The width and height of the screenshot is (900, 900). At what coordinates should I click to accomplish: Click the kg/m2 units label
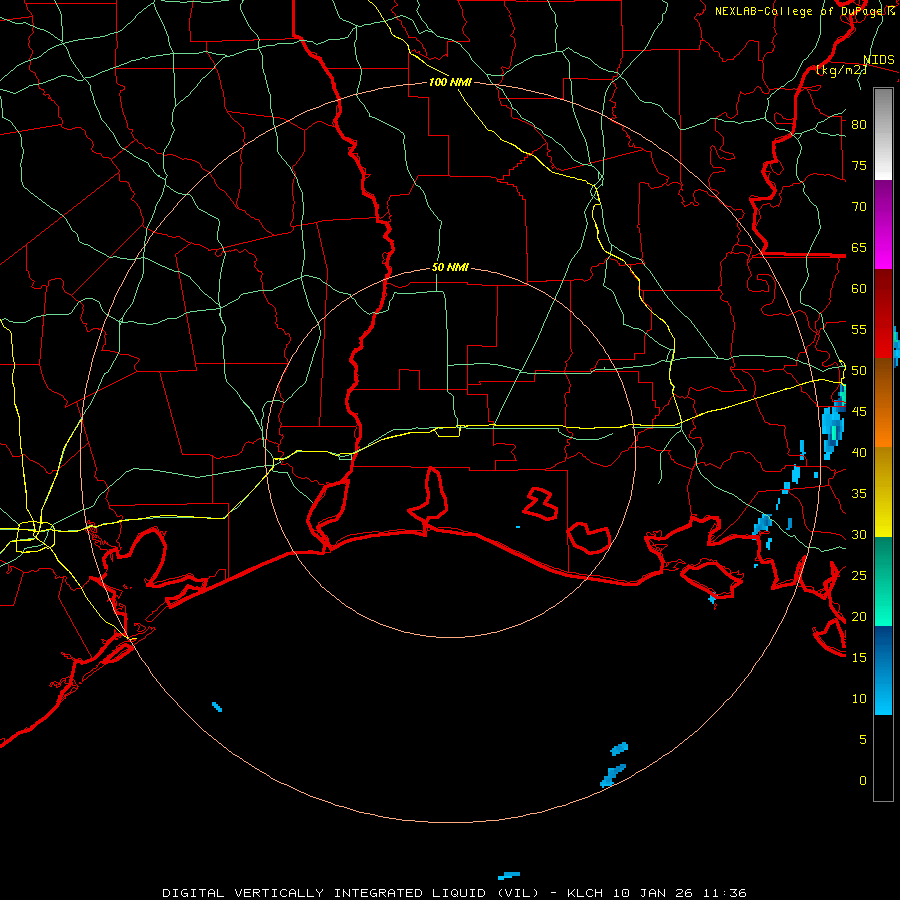[841, 70]
